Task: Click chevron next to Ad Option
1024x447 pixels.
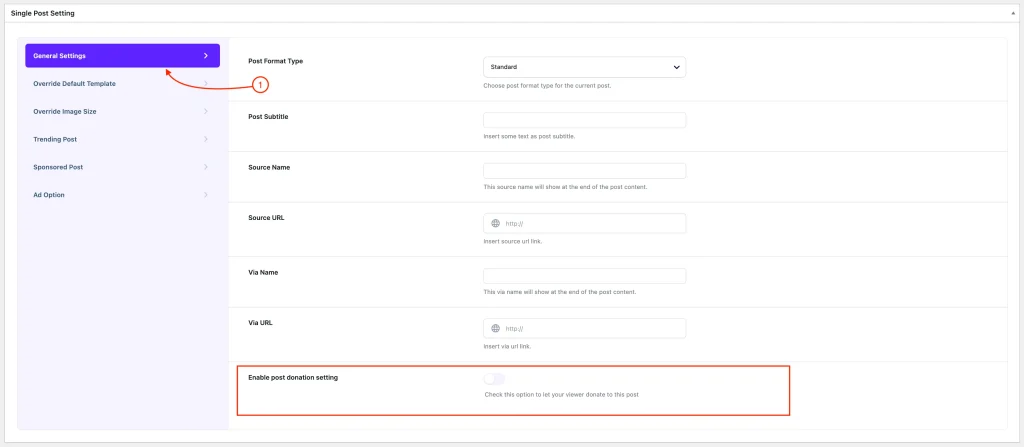Action: (x=206, y=195)
